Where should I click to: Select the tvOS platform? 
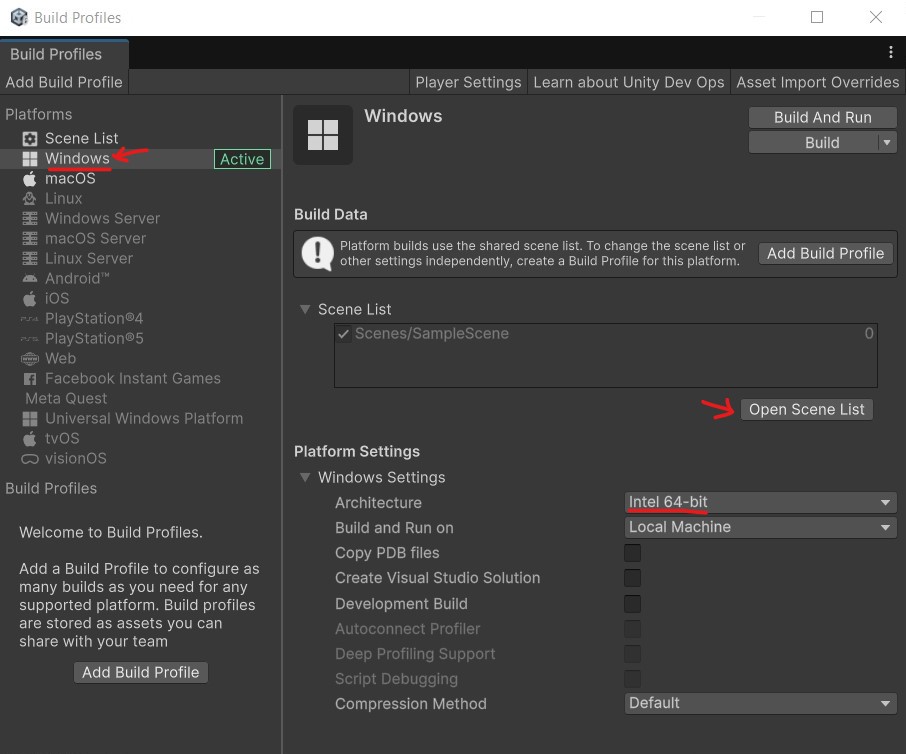point(140,439)
